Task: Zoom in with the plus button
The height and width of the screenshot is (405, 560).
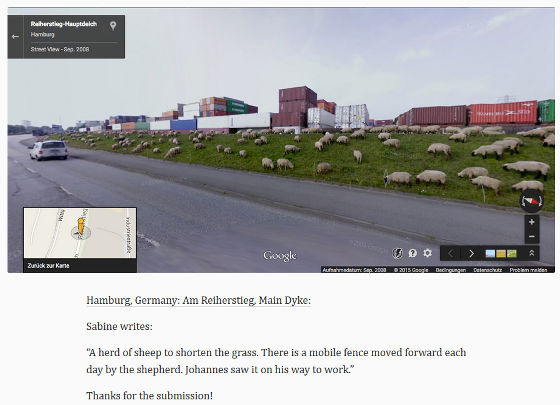Action: pos(531,222)
